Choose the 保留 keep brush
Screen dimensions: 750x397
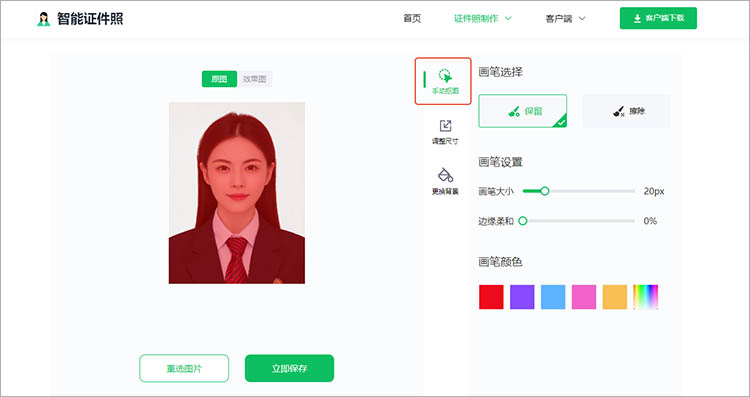point(523,111)
